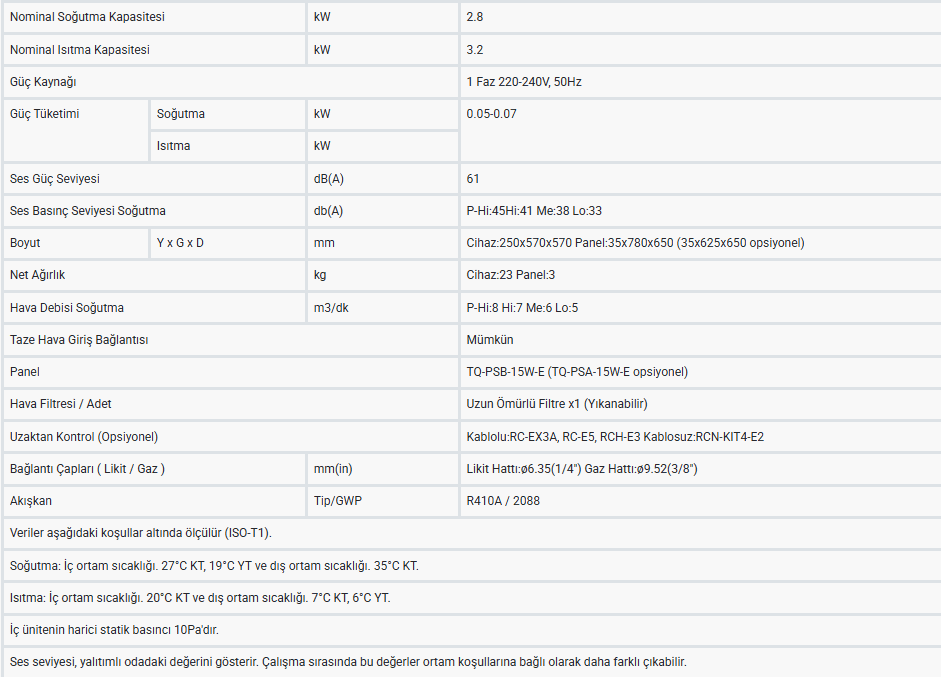This screenshot has width=941, height=677.
Task: Click the Nominal Soğutma Kapasitesi cell
Action: point(154,17)
